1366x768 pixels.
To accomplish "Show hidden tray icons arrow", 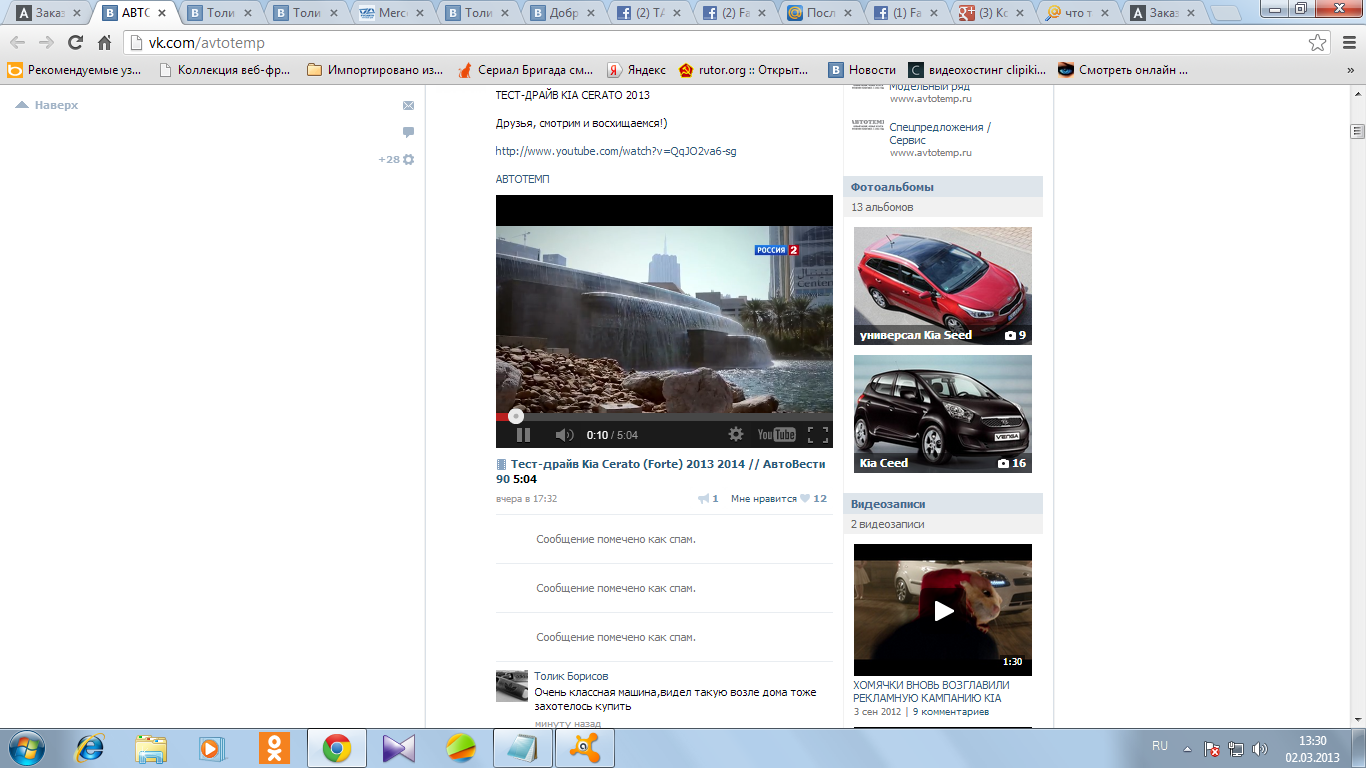I will pos(1187,748).
